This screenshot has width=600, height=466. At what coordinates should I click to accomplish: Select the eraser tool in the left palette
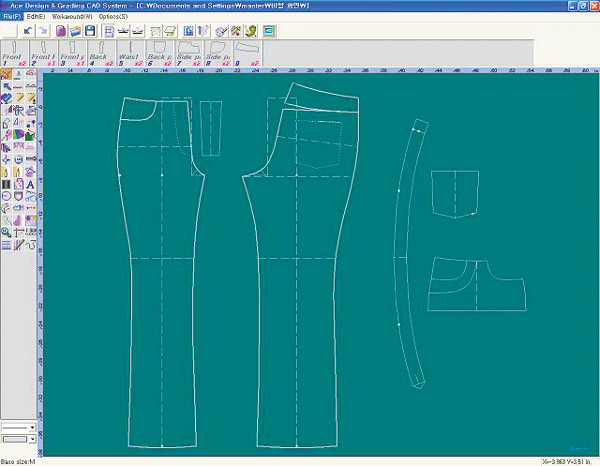pyautogui.click(x=7, y=99)
